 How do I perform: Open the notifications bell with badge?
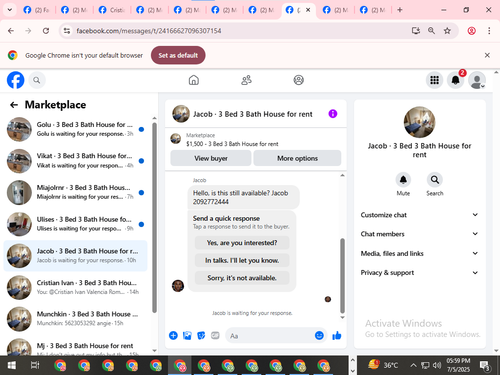click(455, 80)
